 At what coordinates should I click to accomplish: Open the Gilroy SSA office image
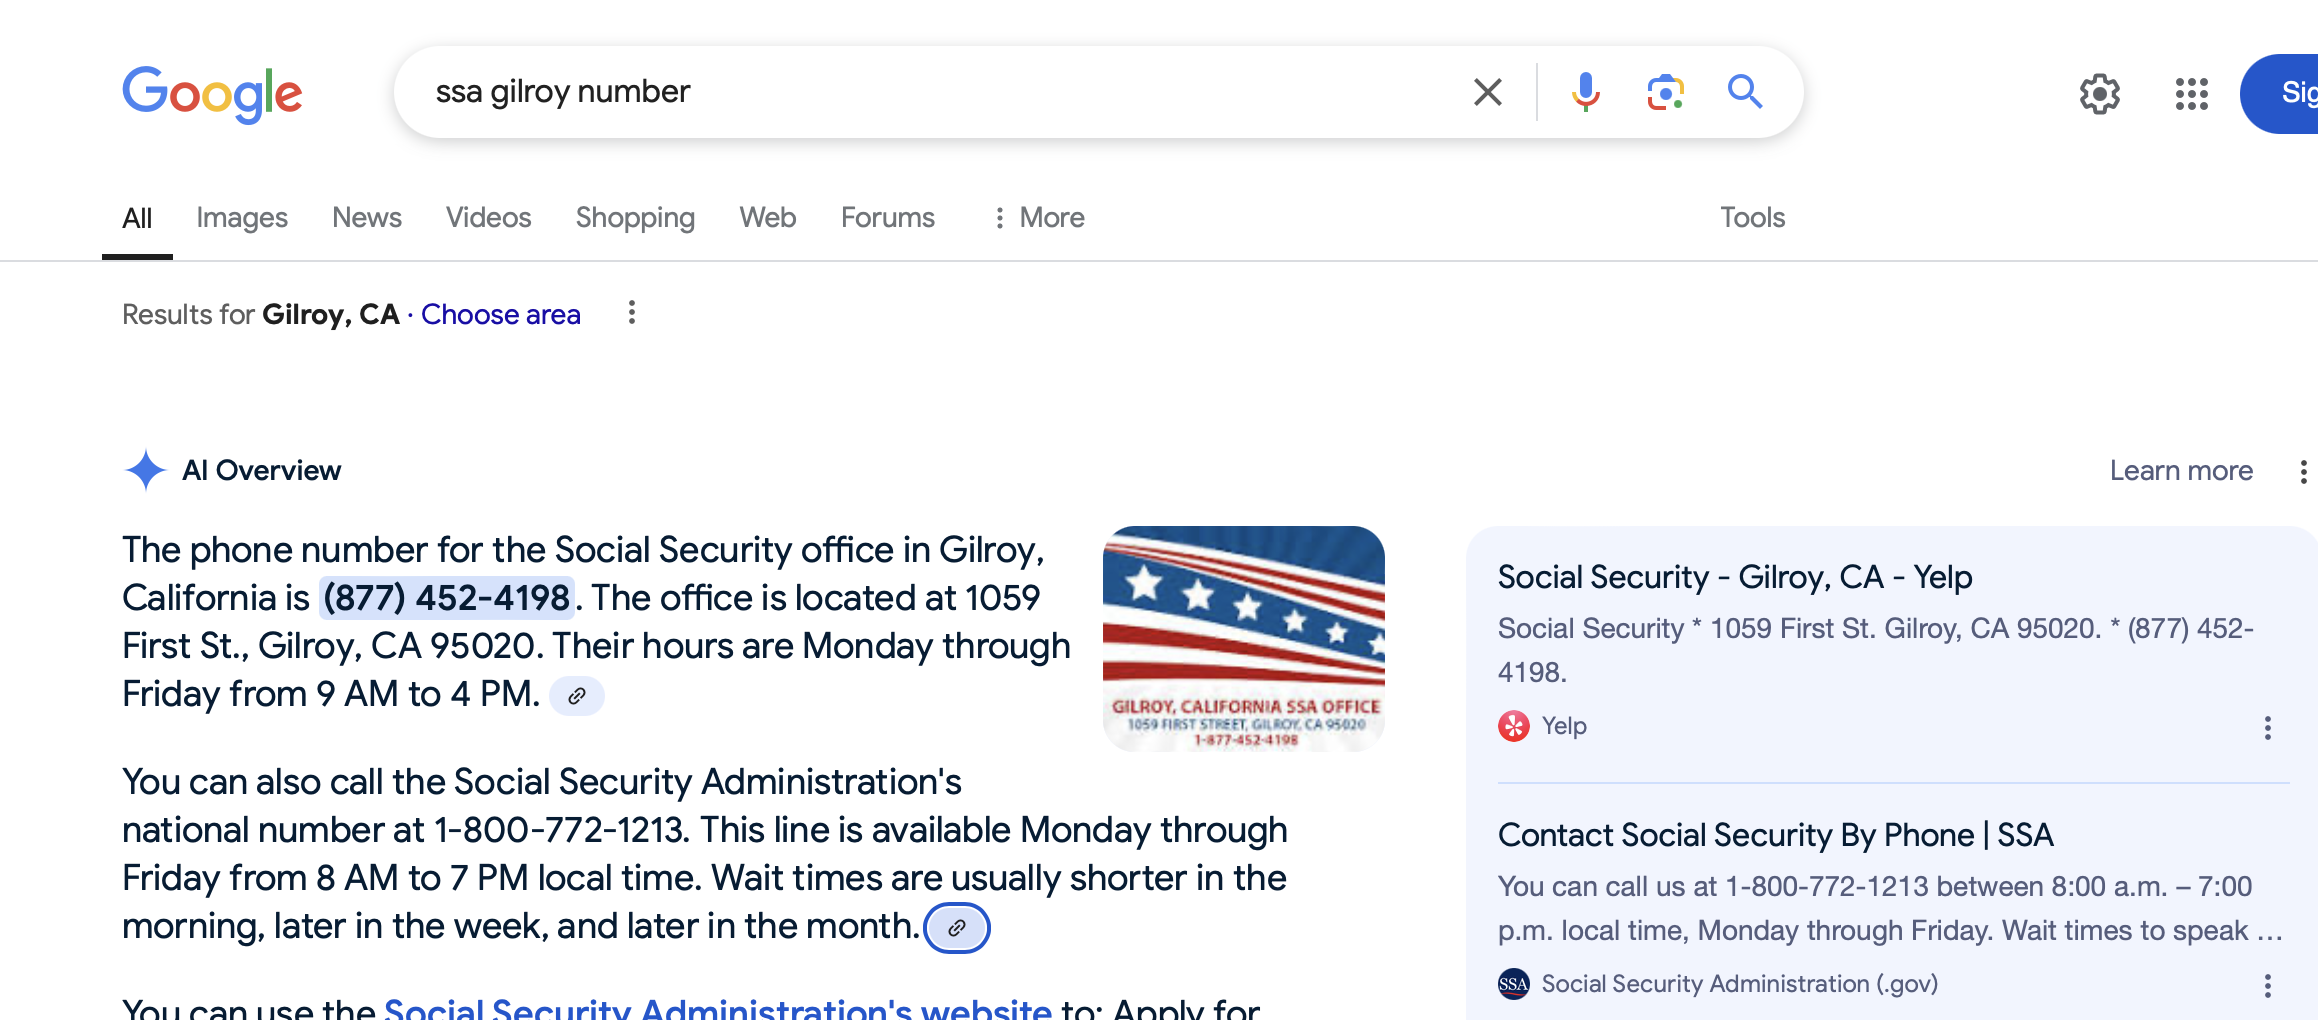pyautogui.click(x=1243, y=638)
